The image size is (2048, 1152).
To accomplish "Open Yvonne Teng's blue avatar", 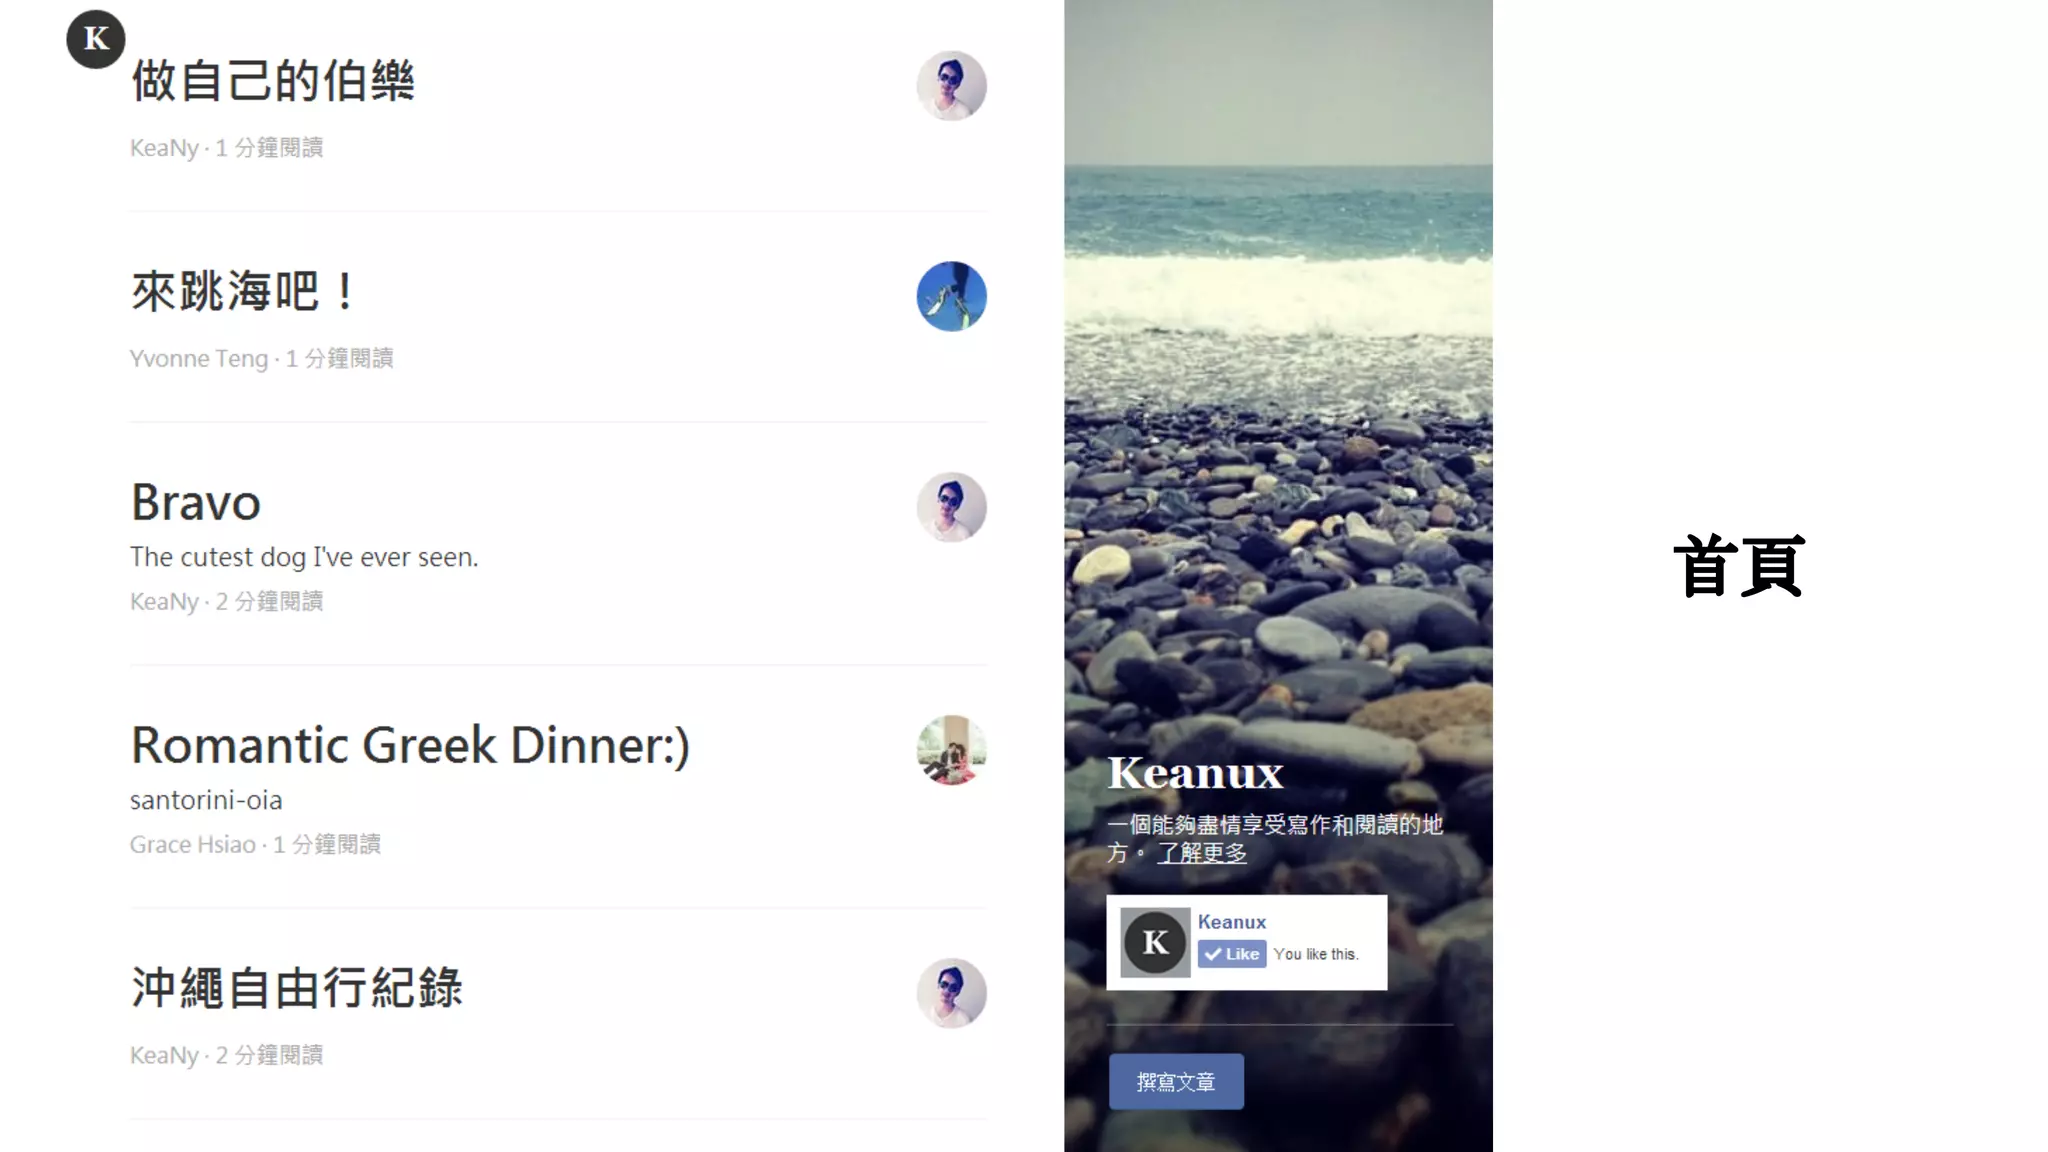I will [951, 296].
